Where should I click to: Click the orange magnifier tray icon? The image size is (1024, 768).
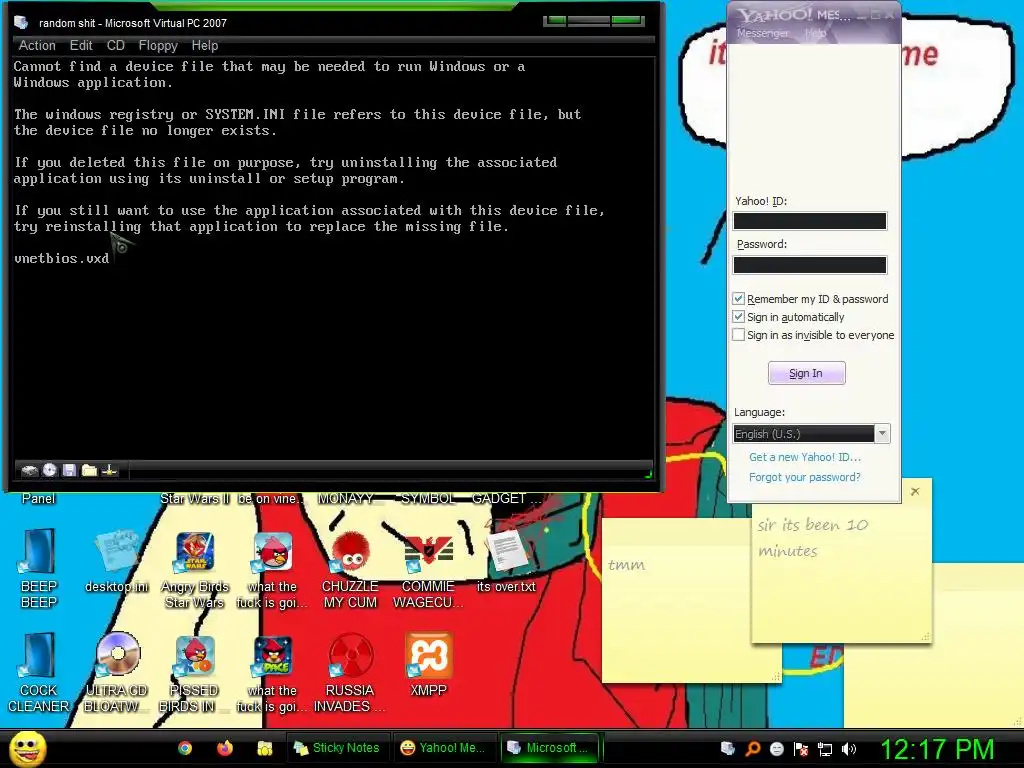click(752, 749)
